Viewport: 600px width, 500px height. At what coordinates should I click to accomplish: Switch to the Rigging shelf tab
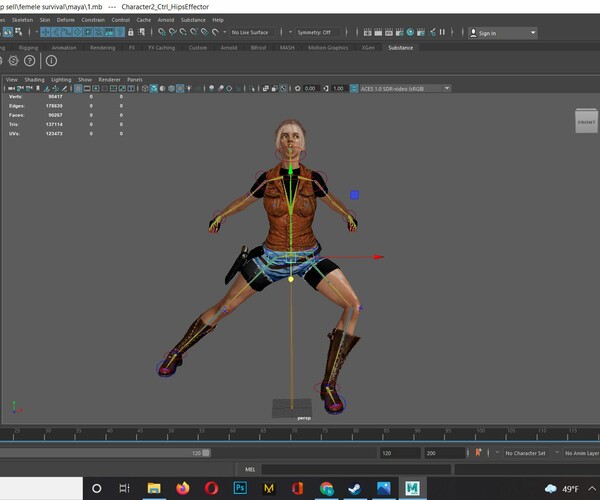pos(28,47)
